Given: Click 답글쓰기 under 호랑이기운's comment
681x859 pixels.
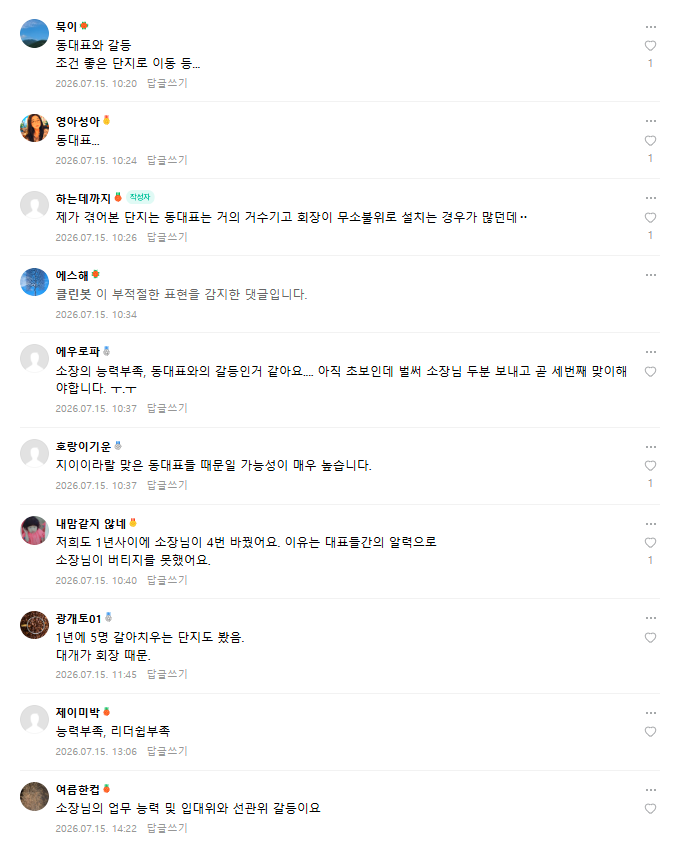Looking at the screenshot, I should pos(167,485).
